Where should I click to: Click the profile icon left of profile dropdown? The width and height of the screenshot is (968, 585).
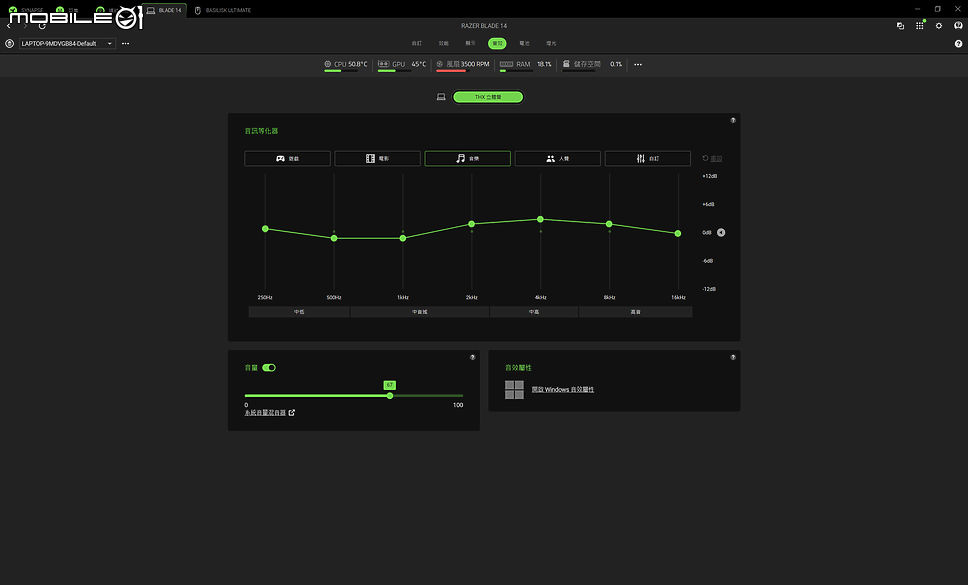pyautogui.click(x=9, y=44)
